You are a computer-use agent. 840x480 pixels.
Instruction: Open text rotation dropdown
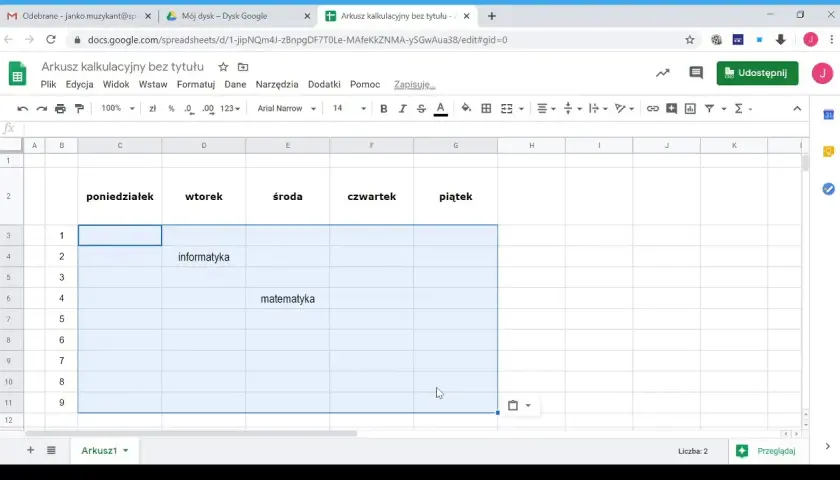click(x=624, y=109)
